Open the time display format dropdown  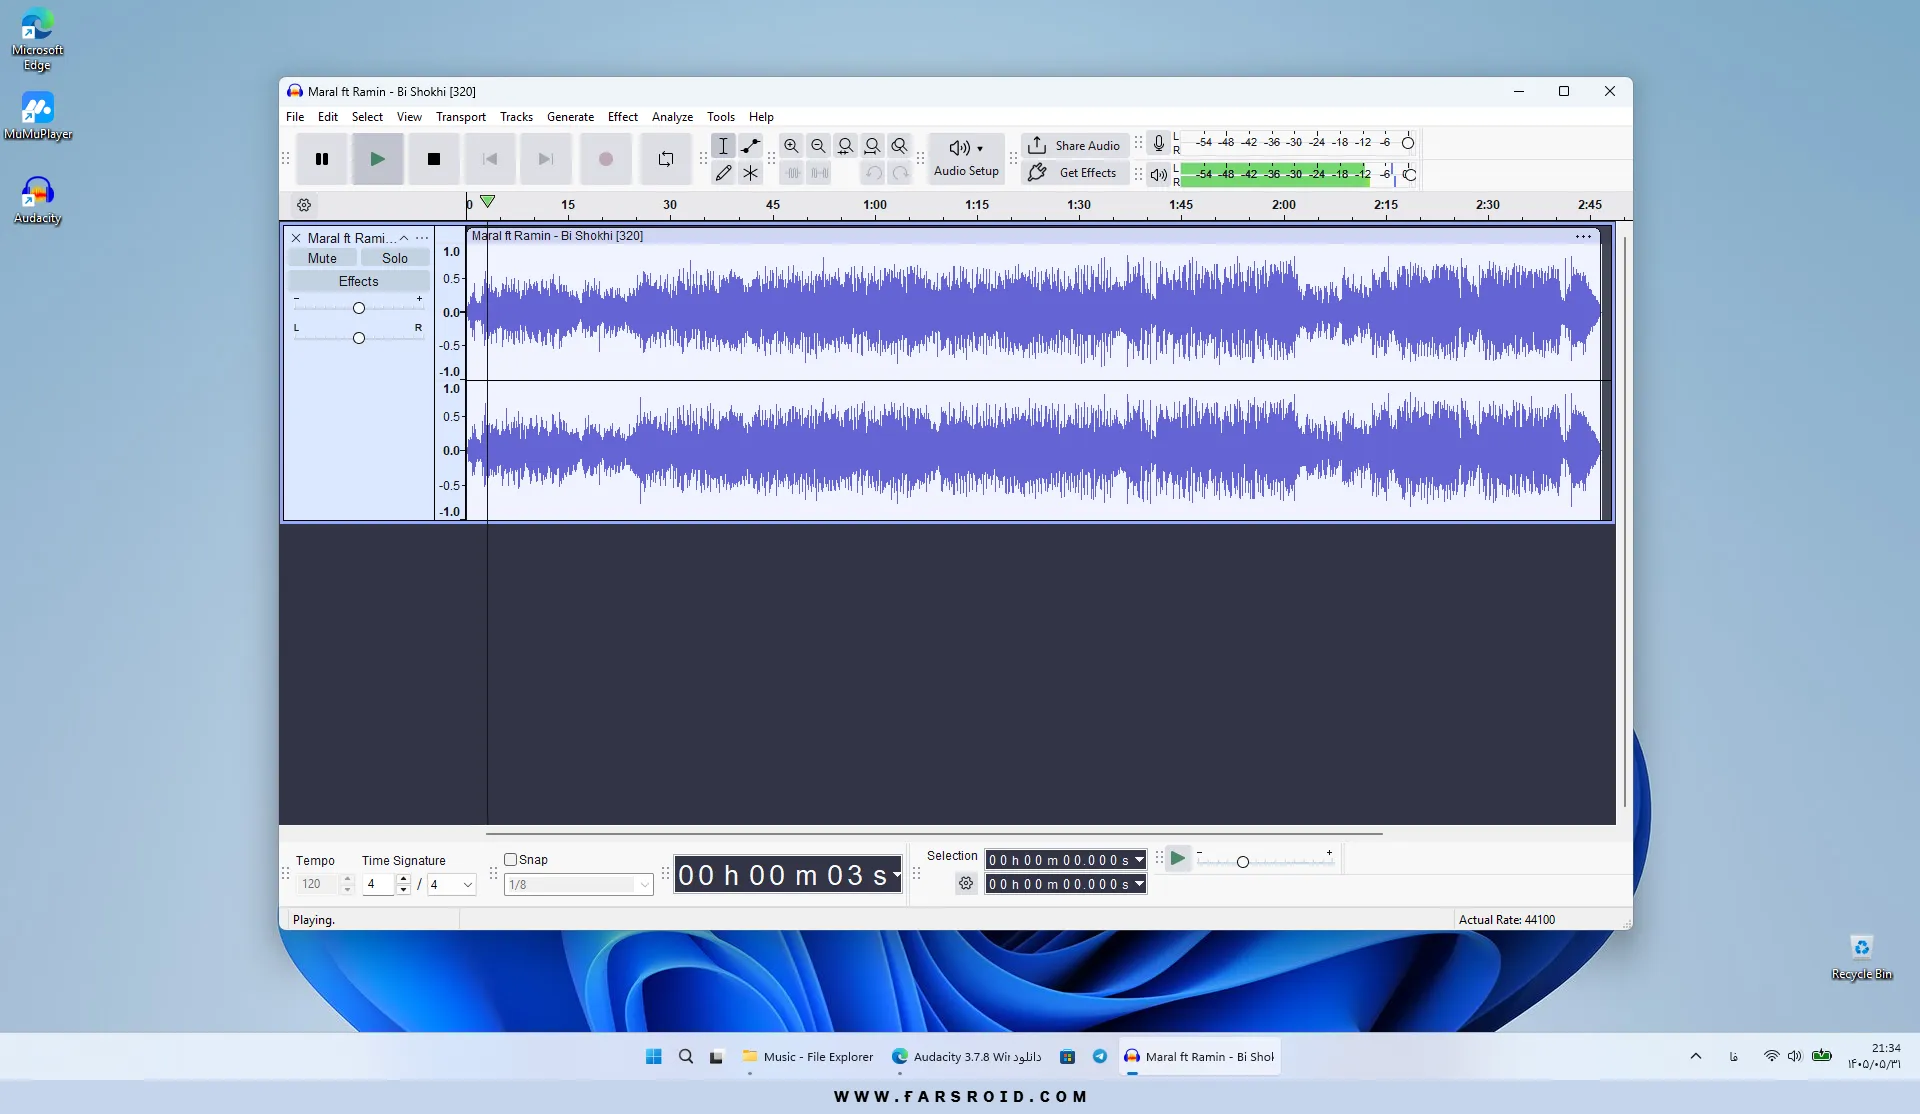coord(896,875)
